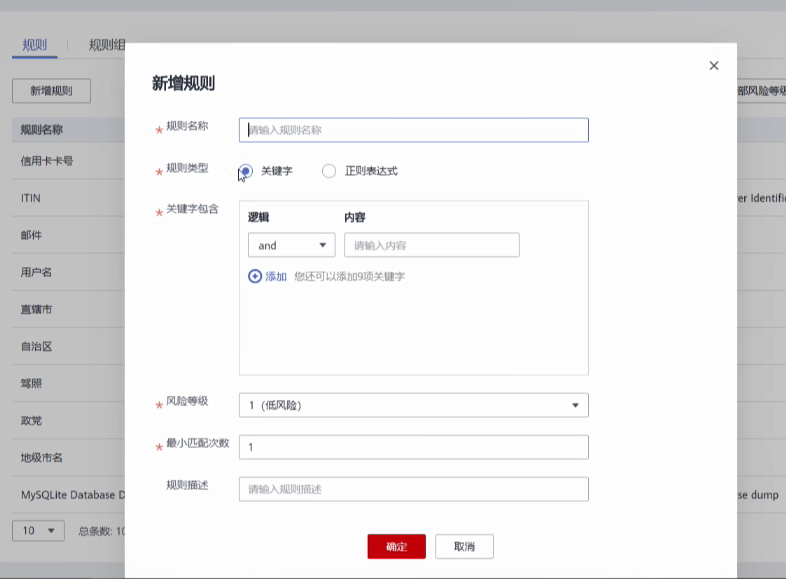Open the 'and' logic dropdown

tap(292, 245)
